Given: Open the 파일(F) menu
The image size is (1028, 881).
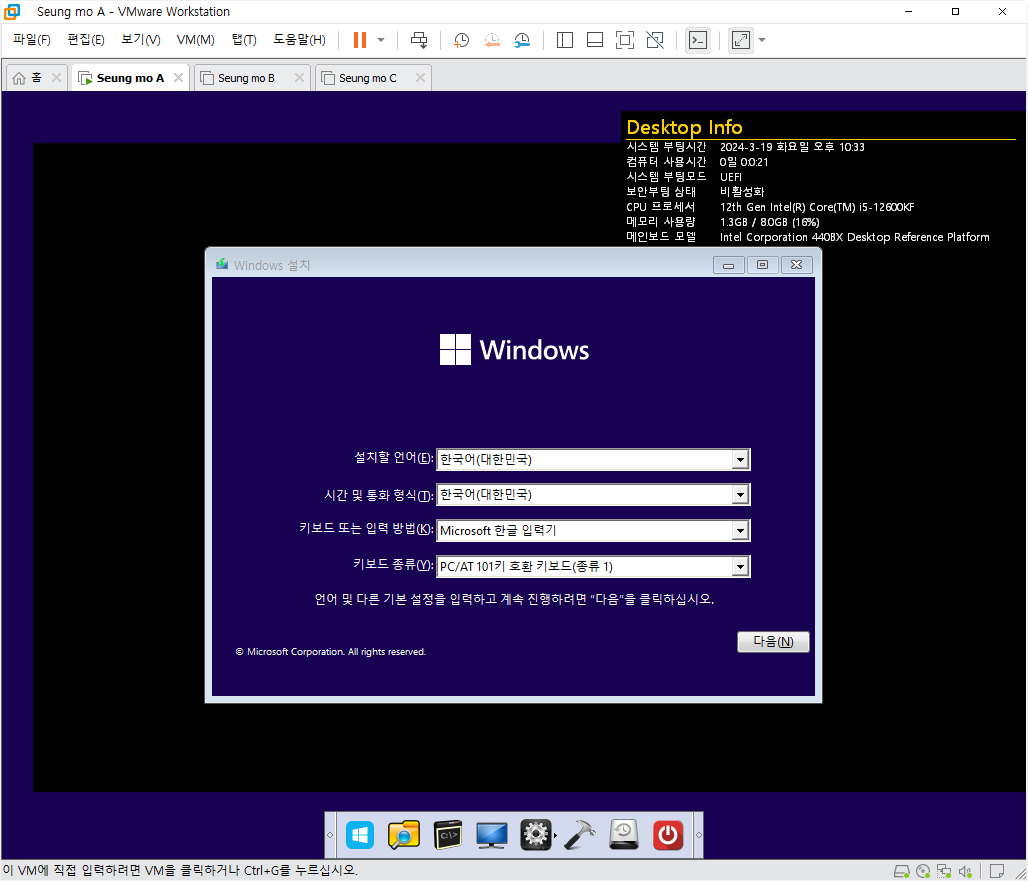Looking at the screenshot, I should [31, 40].
